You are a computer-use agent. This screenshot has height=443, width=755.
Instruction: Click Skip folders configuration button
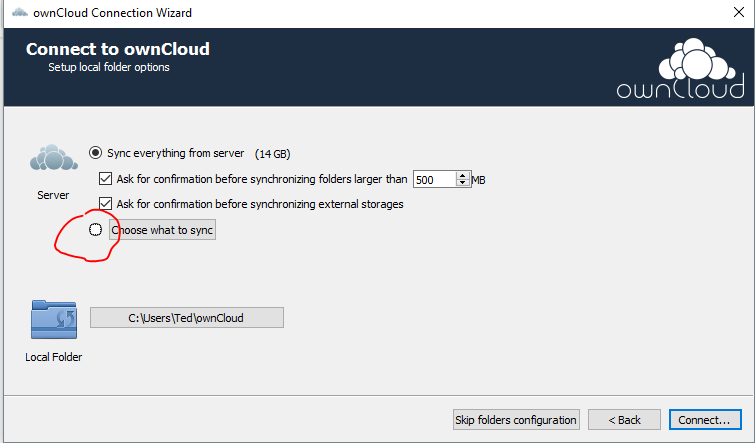coord(516,420)
